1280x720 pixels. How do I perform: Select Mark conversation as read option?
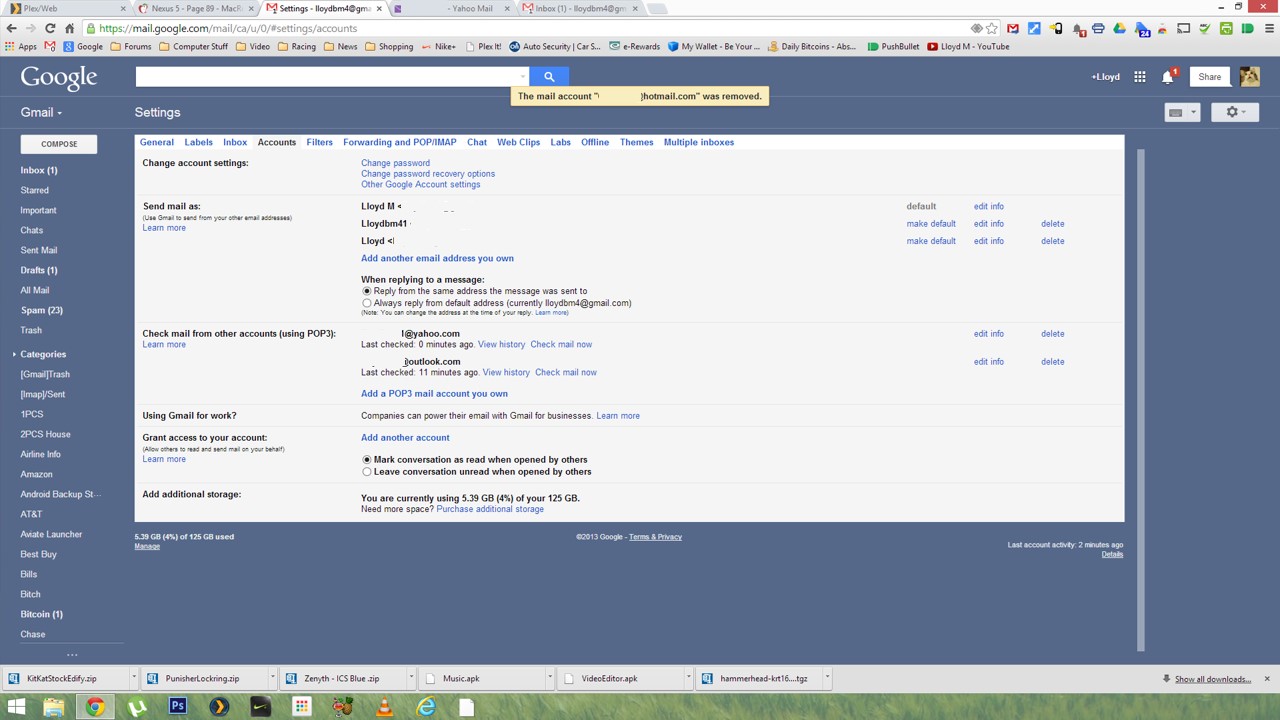pos(367,460)
